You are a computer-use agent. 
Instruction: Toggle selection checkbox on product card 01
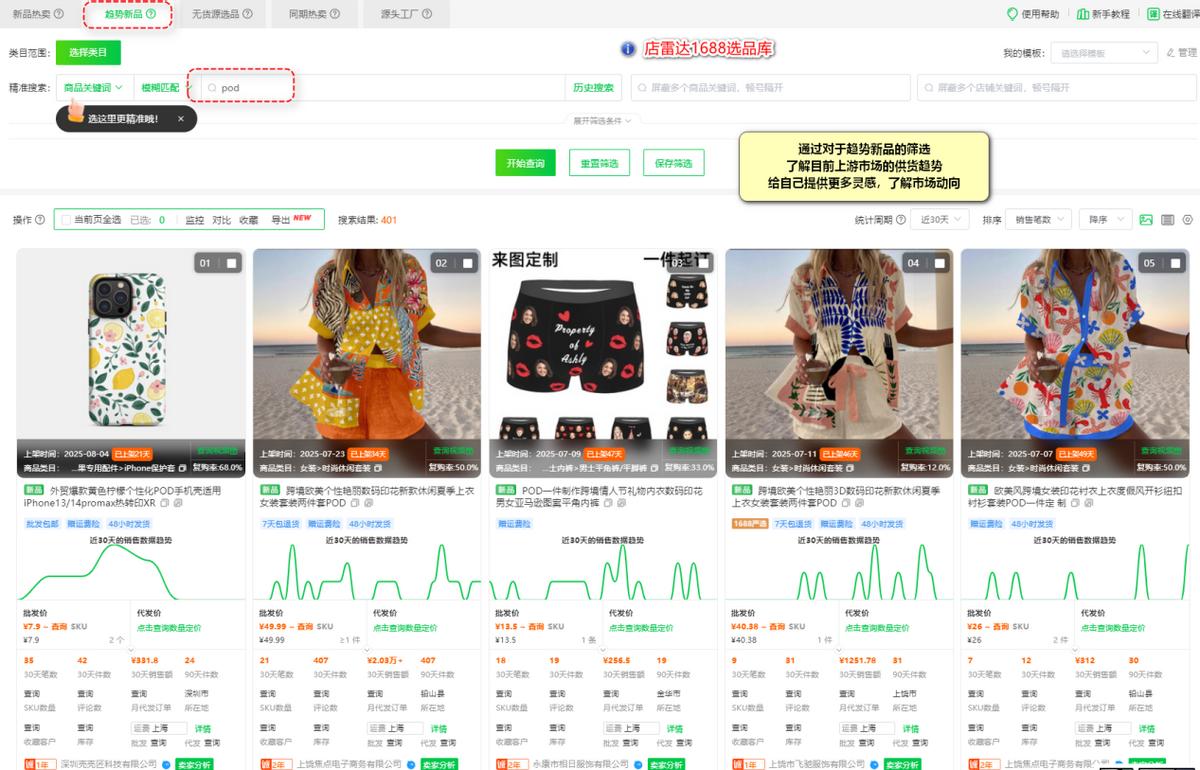pyautogui.click(x=232, y=262)
